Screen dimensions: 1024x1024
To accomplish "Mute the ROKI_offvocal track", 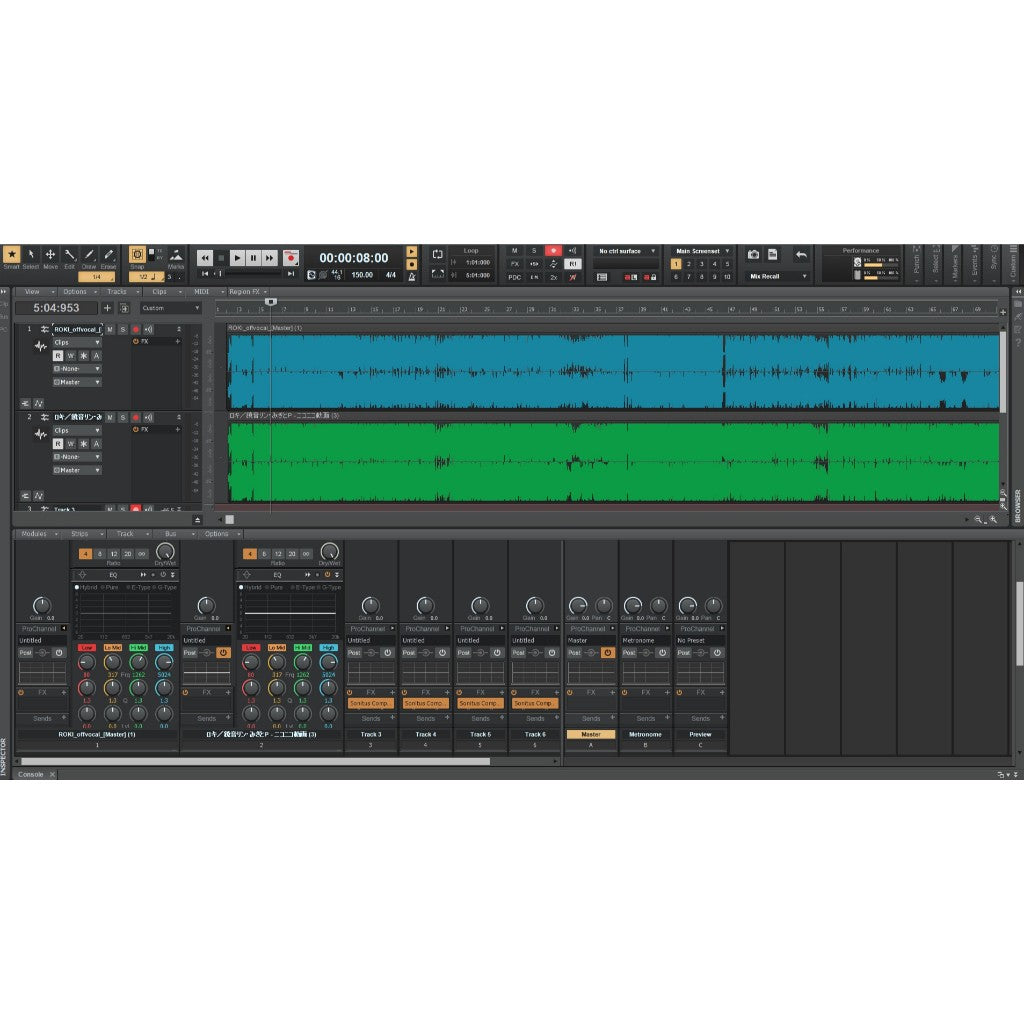I will point(110,329).
